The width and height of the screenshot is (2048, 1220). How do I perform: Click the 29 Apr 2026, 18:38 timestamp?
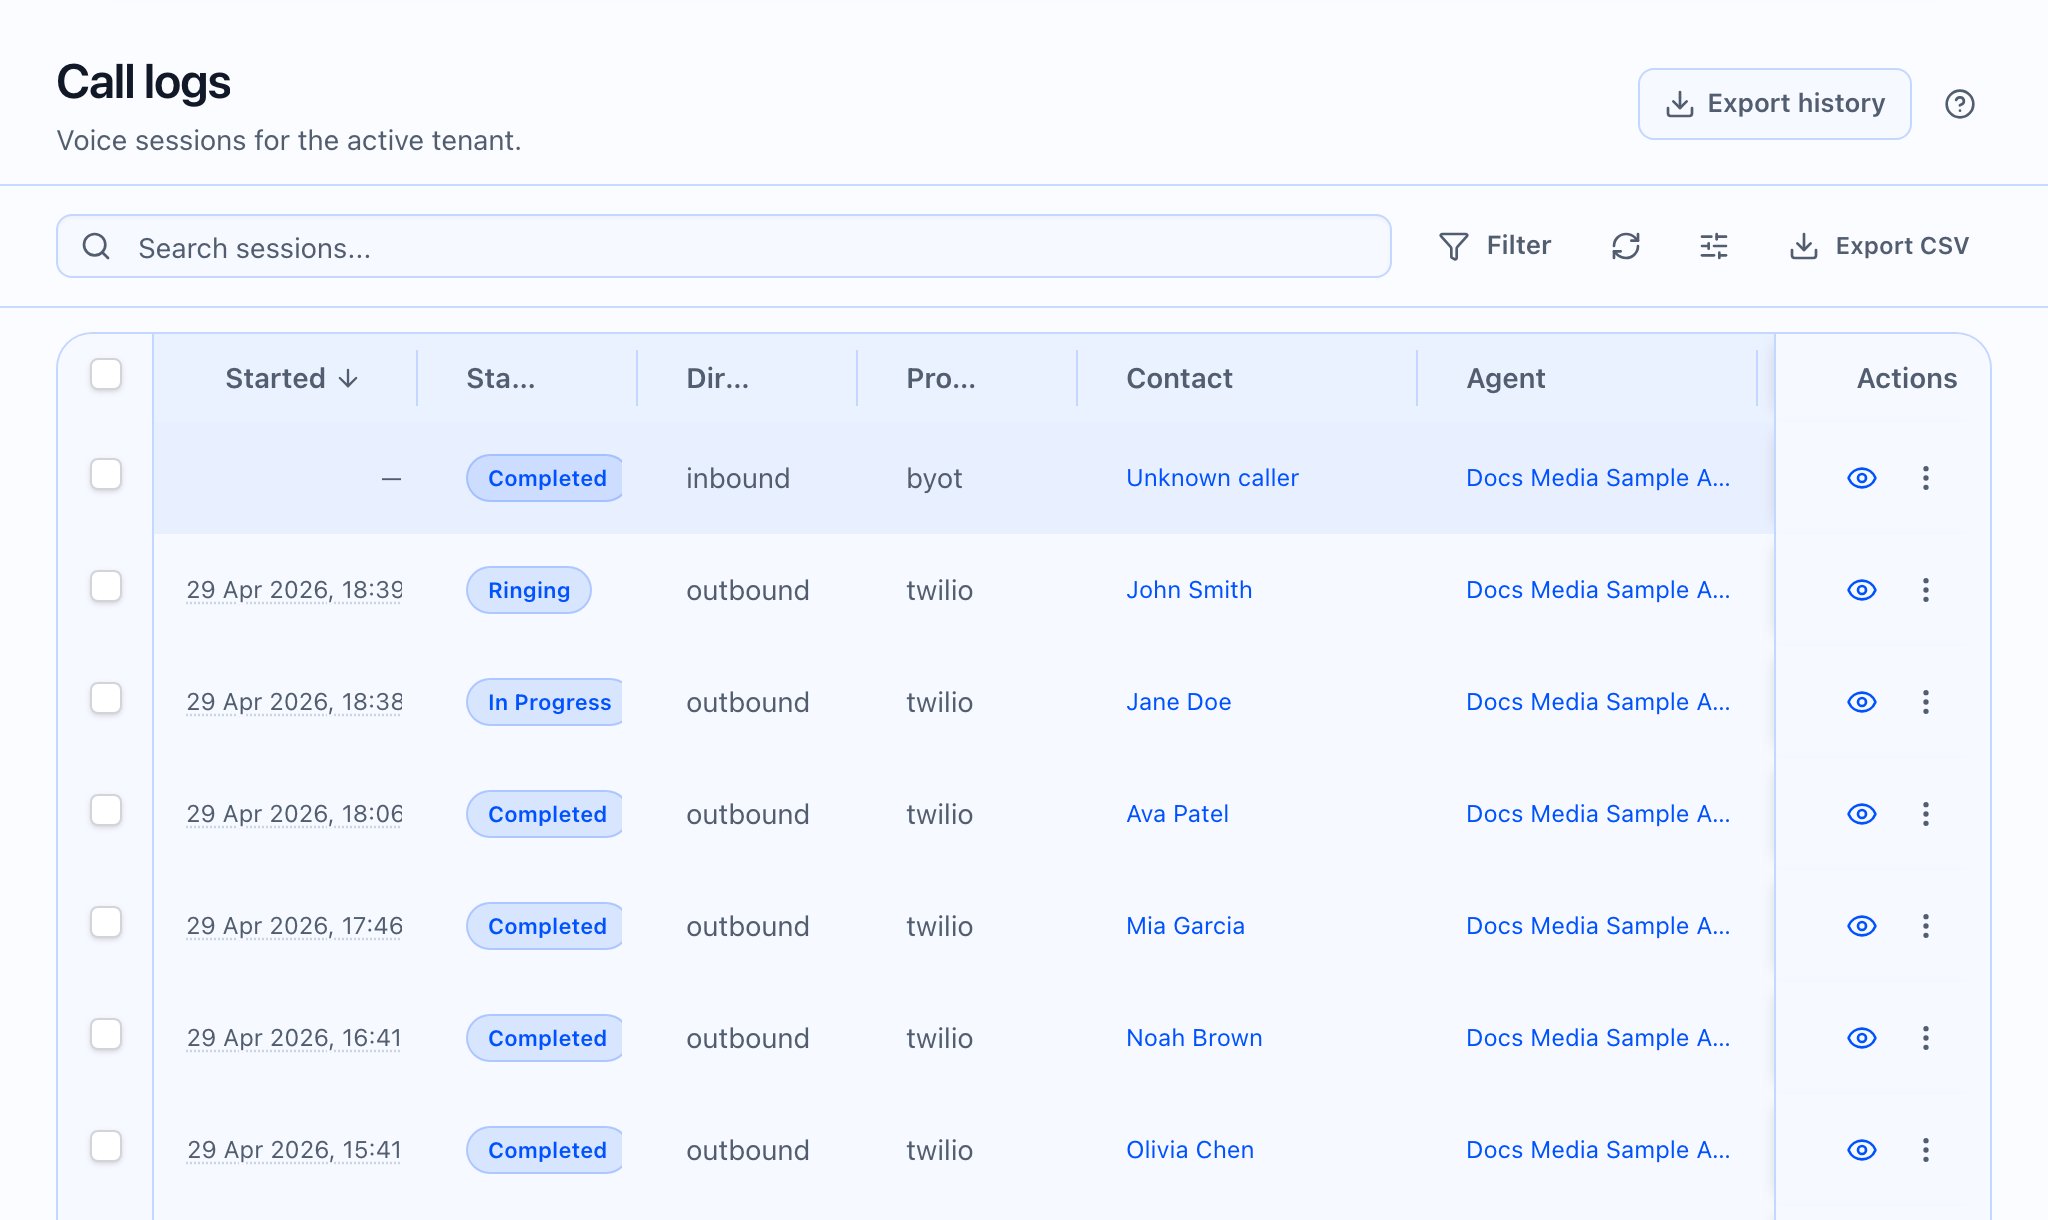click(294, 702)
